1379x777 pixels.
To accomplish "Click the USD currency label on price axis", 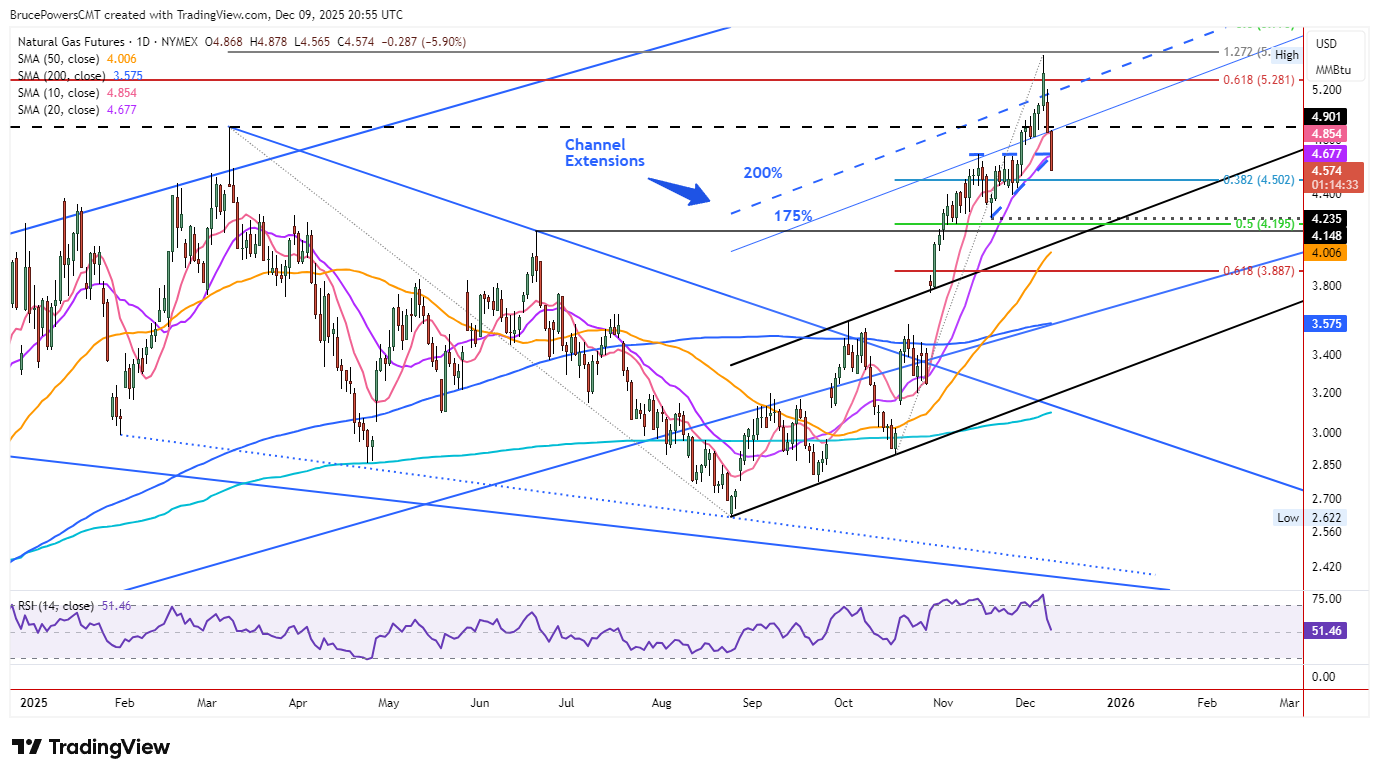I will (x=1327, y=43).
